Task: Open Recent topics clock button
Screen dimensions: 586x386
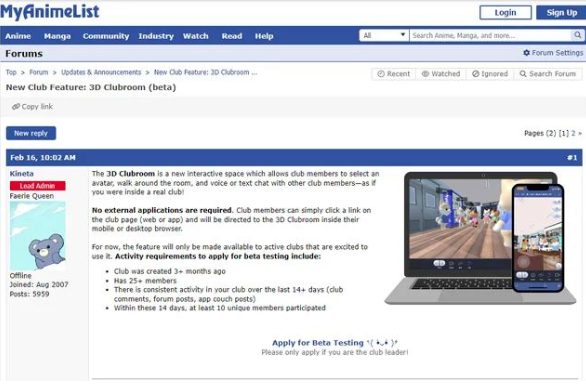Action: pos(394,74)
